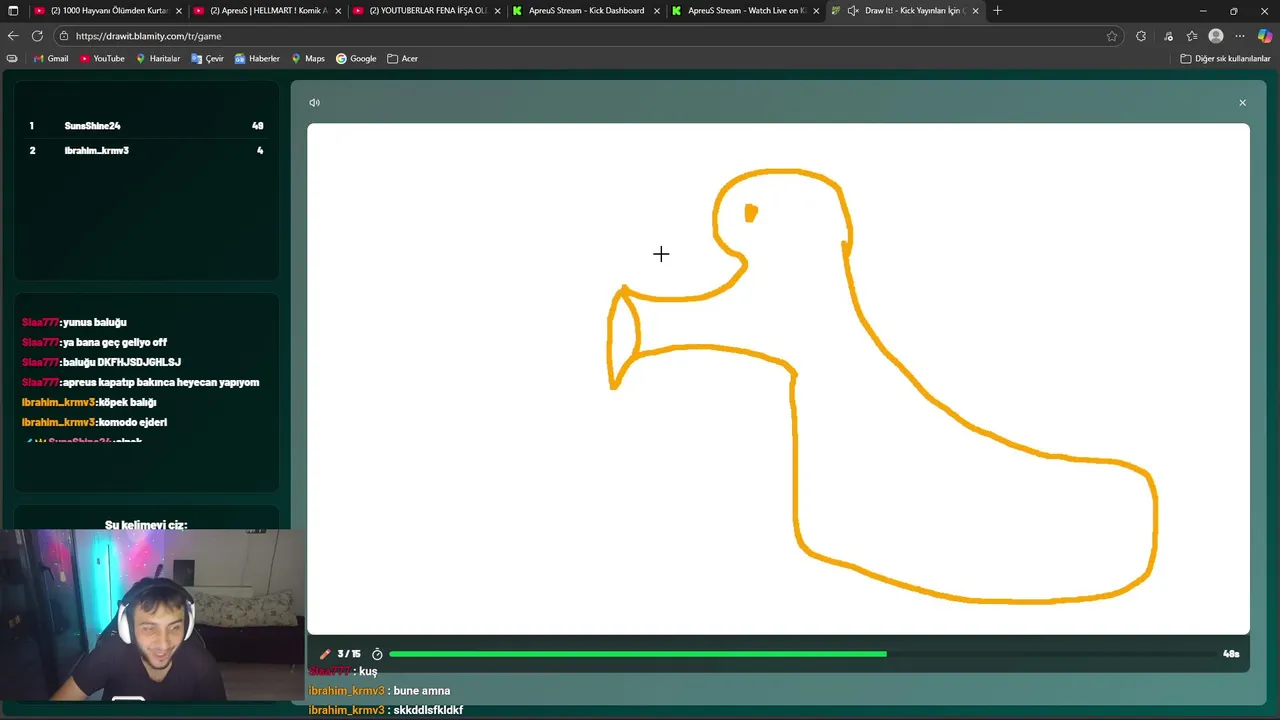Open the tab actions menu at far left

13,11
